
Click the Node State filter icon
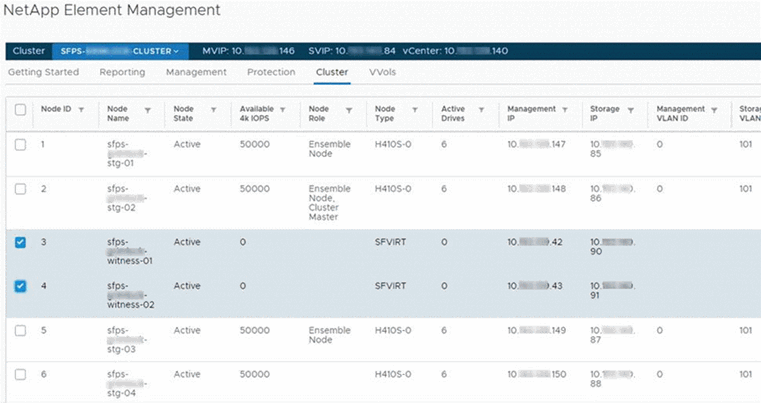[x=214, y=109]
